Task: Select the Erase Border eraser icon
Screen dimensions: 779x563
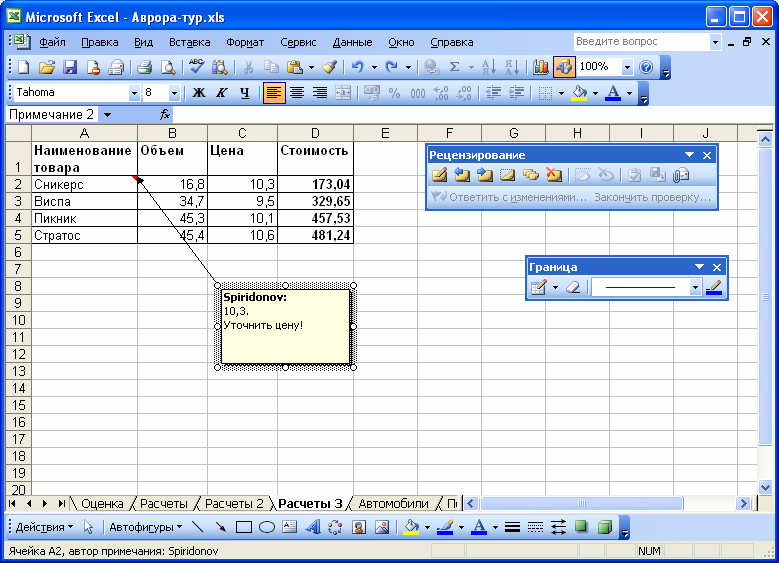Action: (x=573, y=287)
